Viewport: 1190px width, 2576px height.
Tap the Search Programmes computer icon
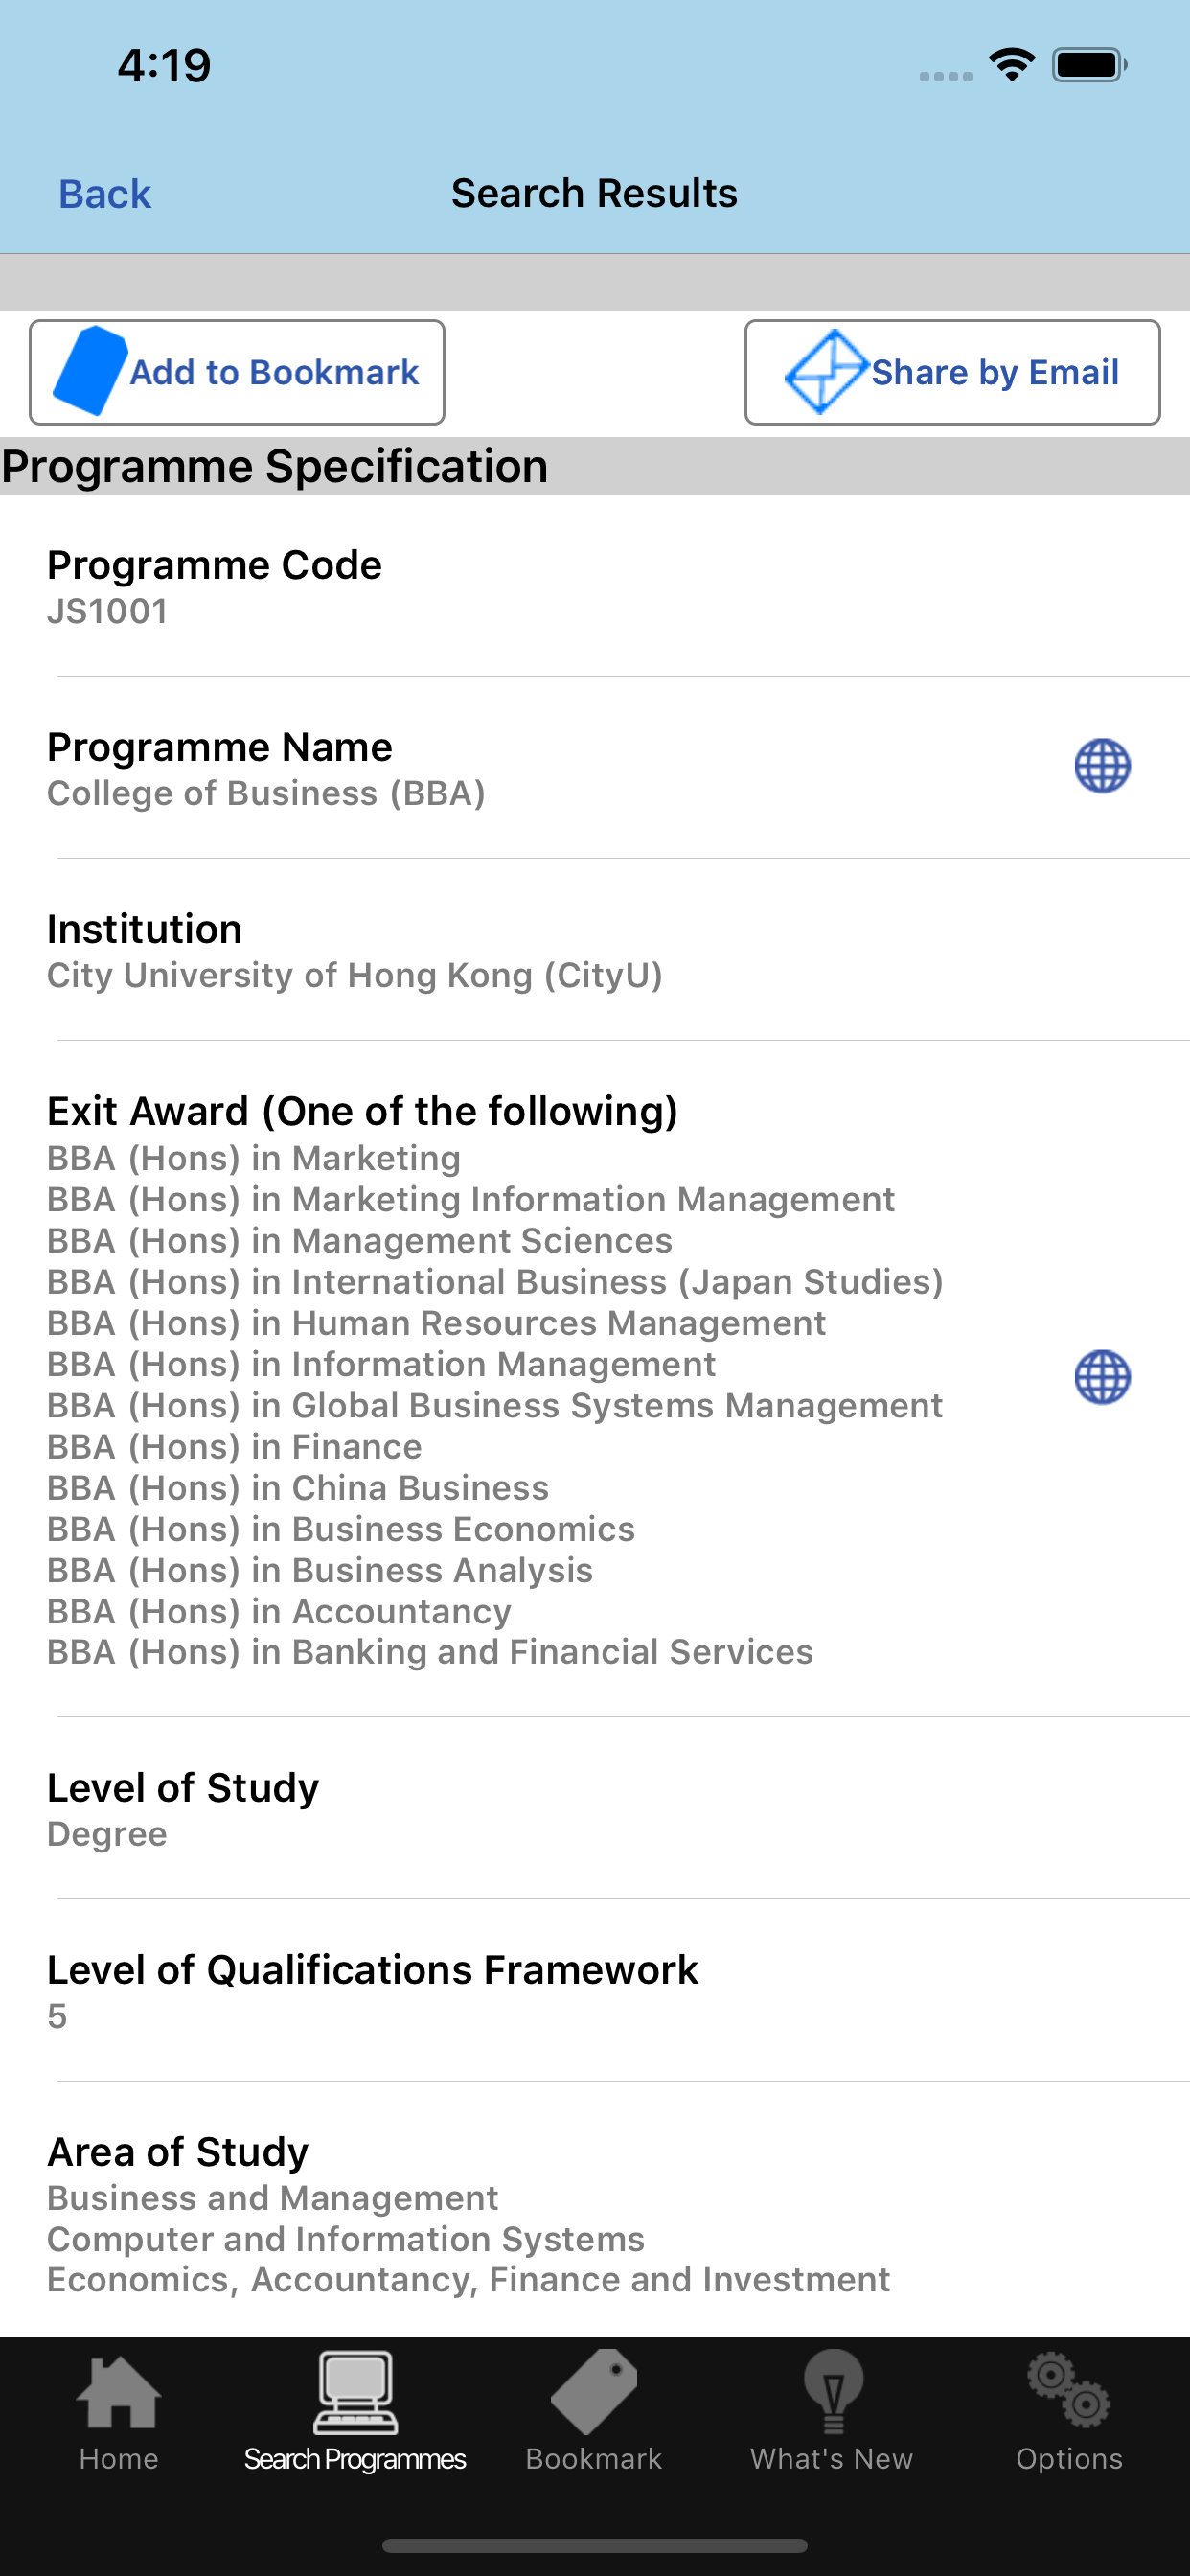tap(355, 2393)
